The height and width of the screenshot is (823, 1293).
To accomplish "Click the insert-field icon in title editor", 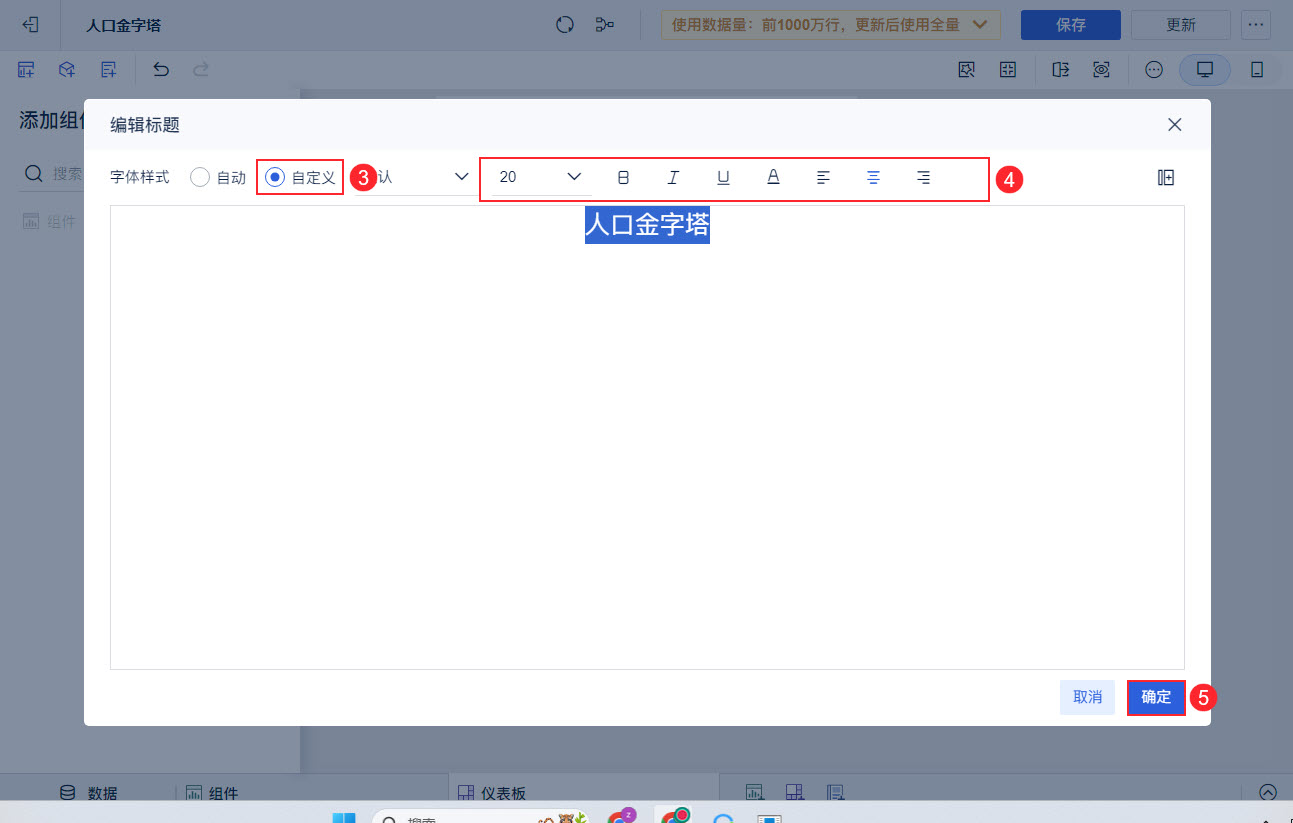I will 1165,177.
